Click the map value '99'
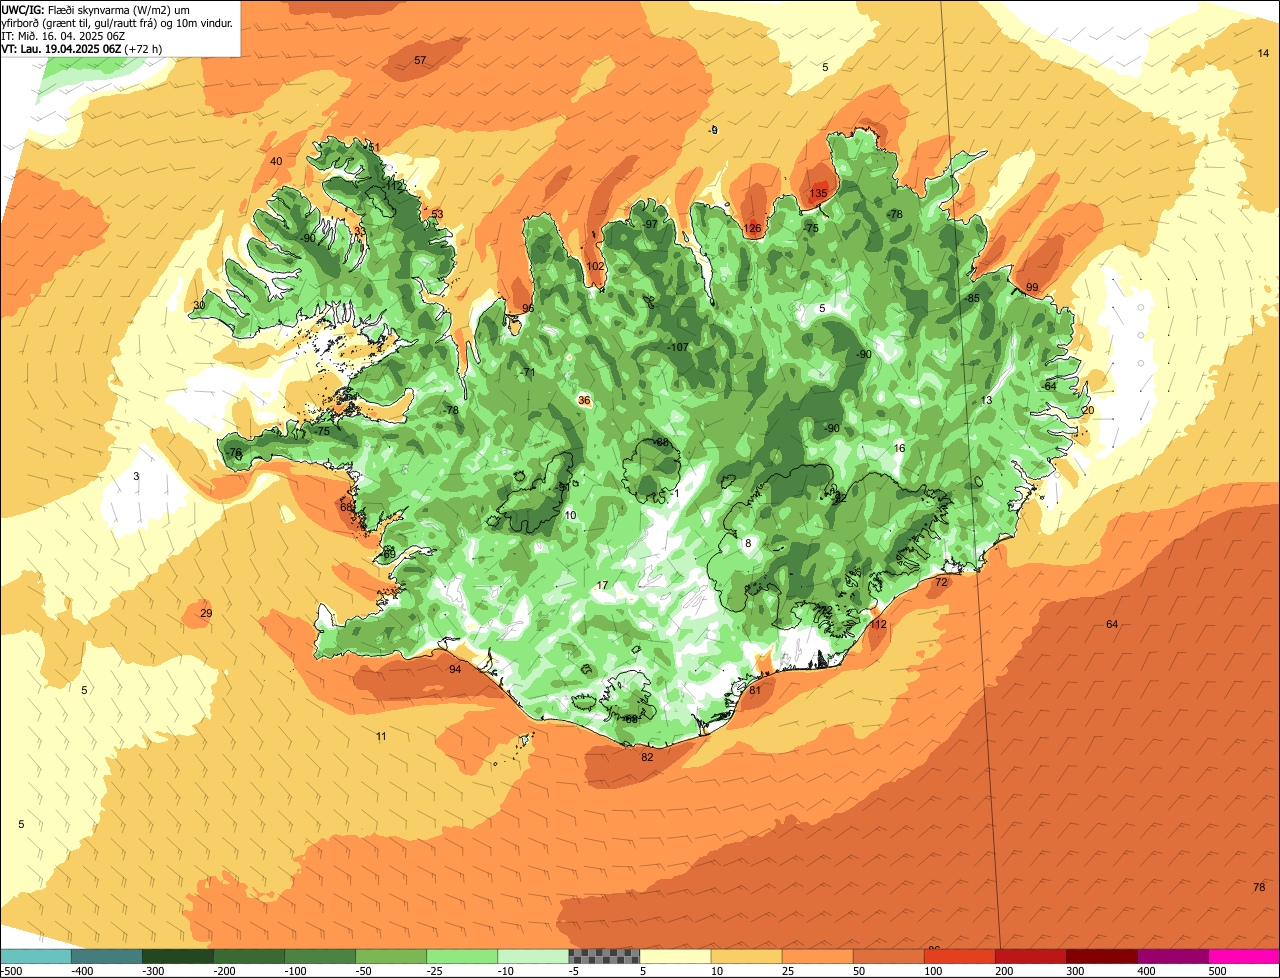Viewport: 1280px width, 978px height. tap(1032, 288)
